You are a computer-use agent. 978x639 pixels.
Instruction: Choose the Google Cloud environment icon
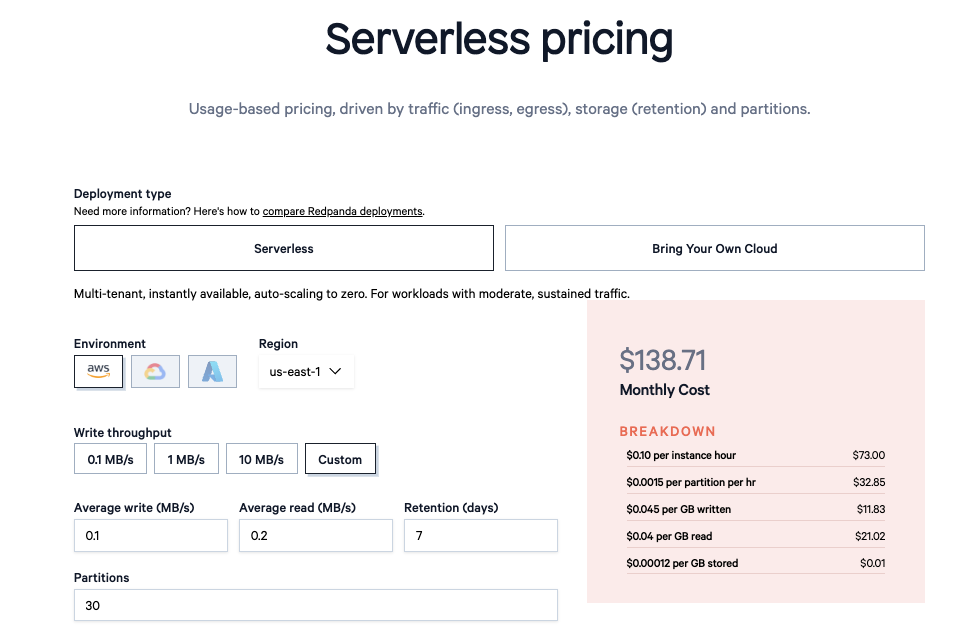155,371
